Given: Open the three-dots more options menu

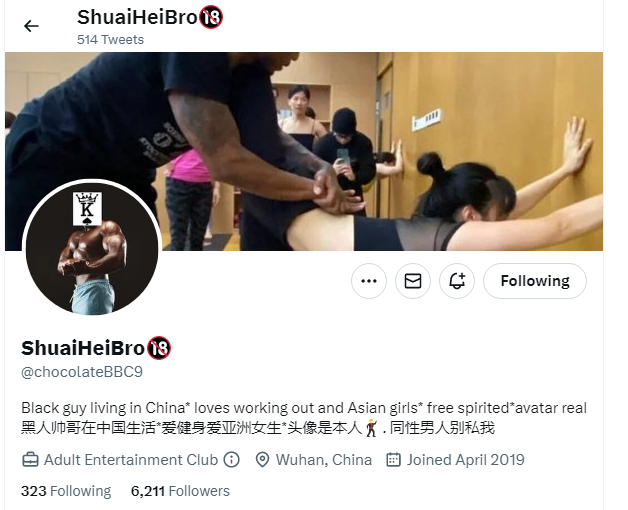Looking at the screenshot, I should (x=369, y=281).
